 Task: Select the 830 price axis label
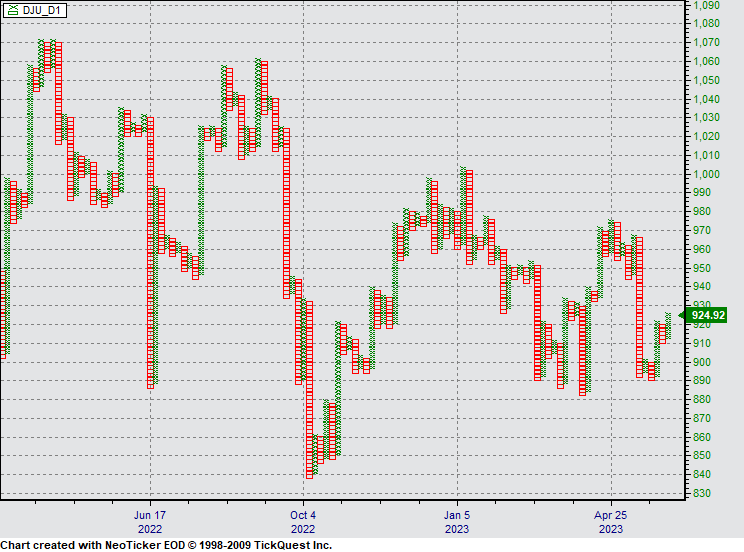pos(705,494)
